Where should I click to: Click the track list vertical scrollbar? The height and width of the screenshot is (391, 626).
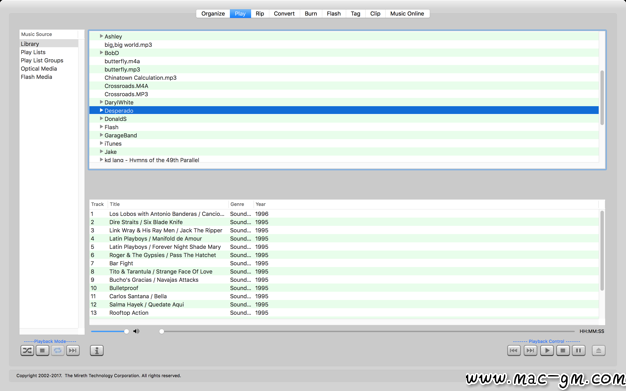[602, 251]
